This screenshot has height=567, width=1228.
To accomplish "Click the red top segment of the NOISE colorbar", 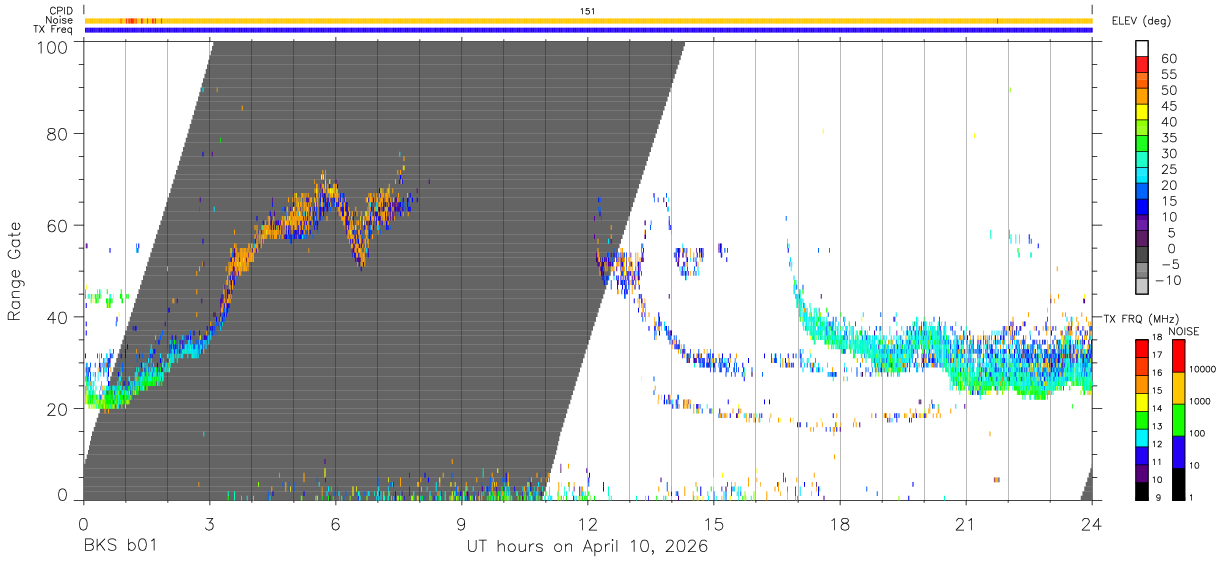I will point(1177,356).
